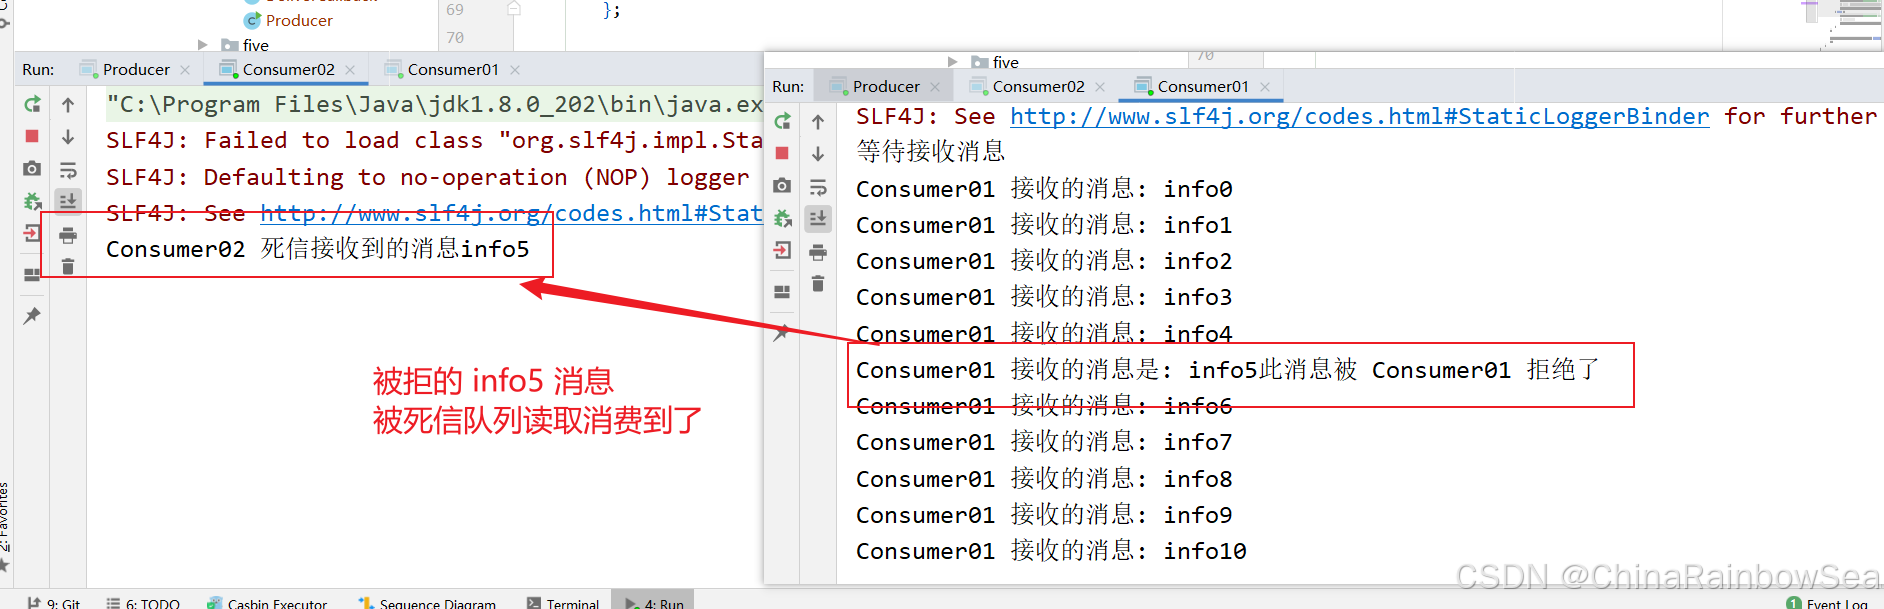Click the bug settings icon in right window
The height and width of the screenshot is (609, 1884).
(782, 218)
